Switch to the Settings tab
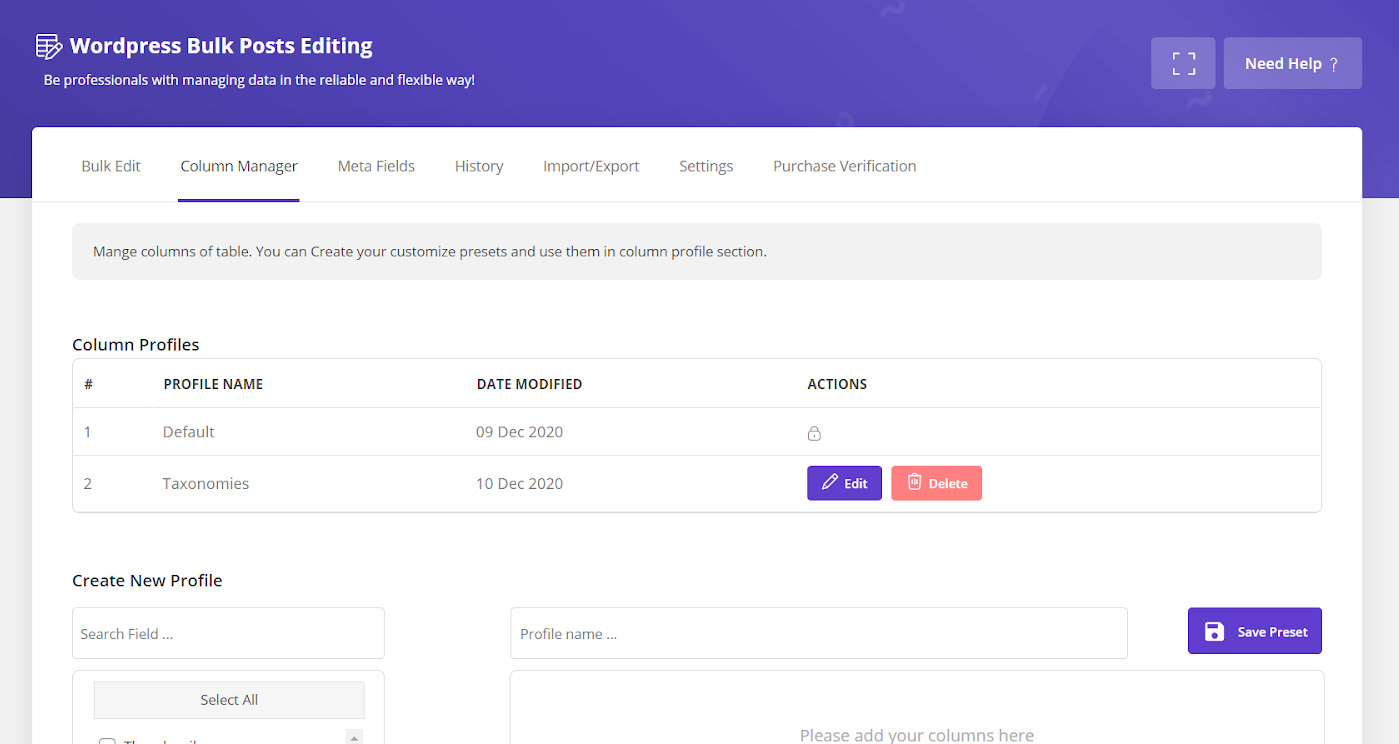Viewport: 1399px width, 744px height. pos(706,166)
